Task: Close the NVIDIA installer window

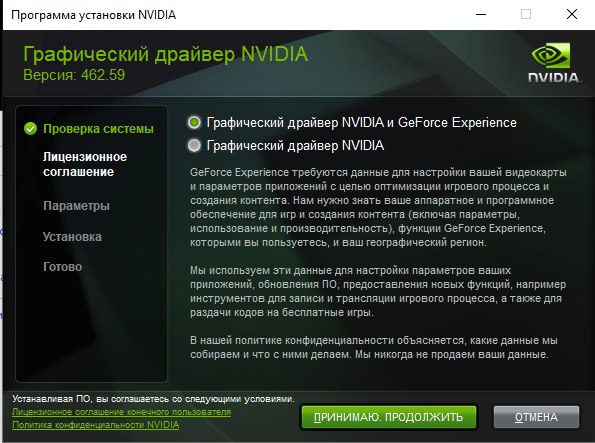Action: coord(572,15)
